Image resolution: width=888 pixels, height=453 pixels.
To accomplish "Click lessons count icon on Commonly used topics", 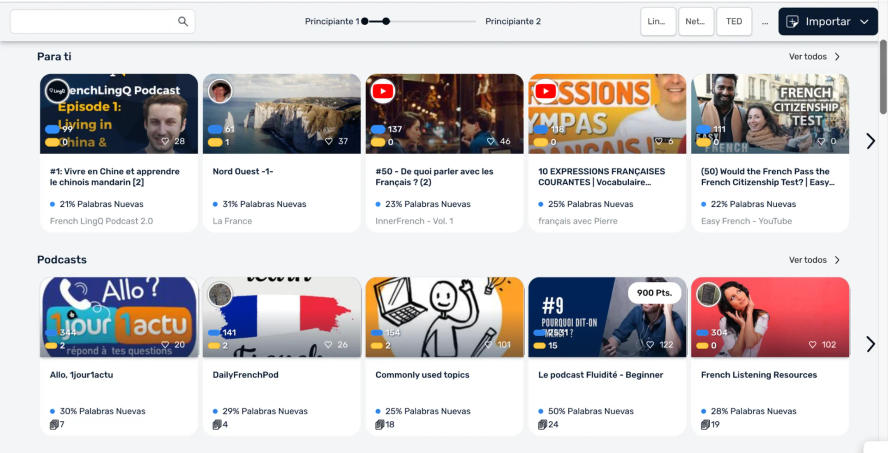I will pyautogui.click(x=380, y=424).
